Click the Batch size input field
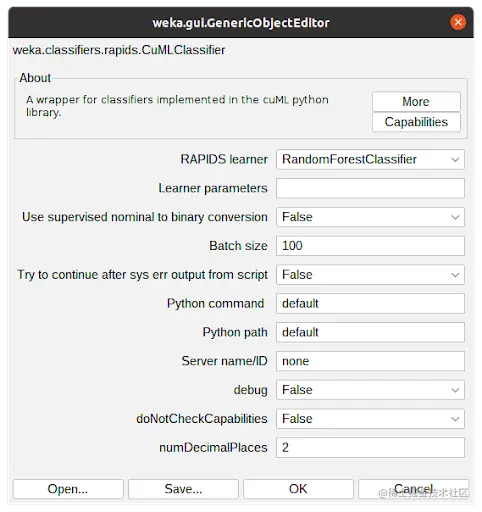 pos(370,246)
